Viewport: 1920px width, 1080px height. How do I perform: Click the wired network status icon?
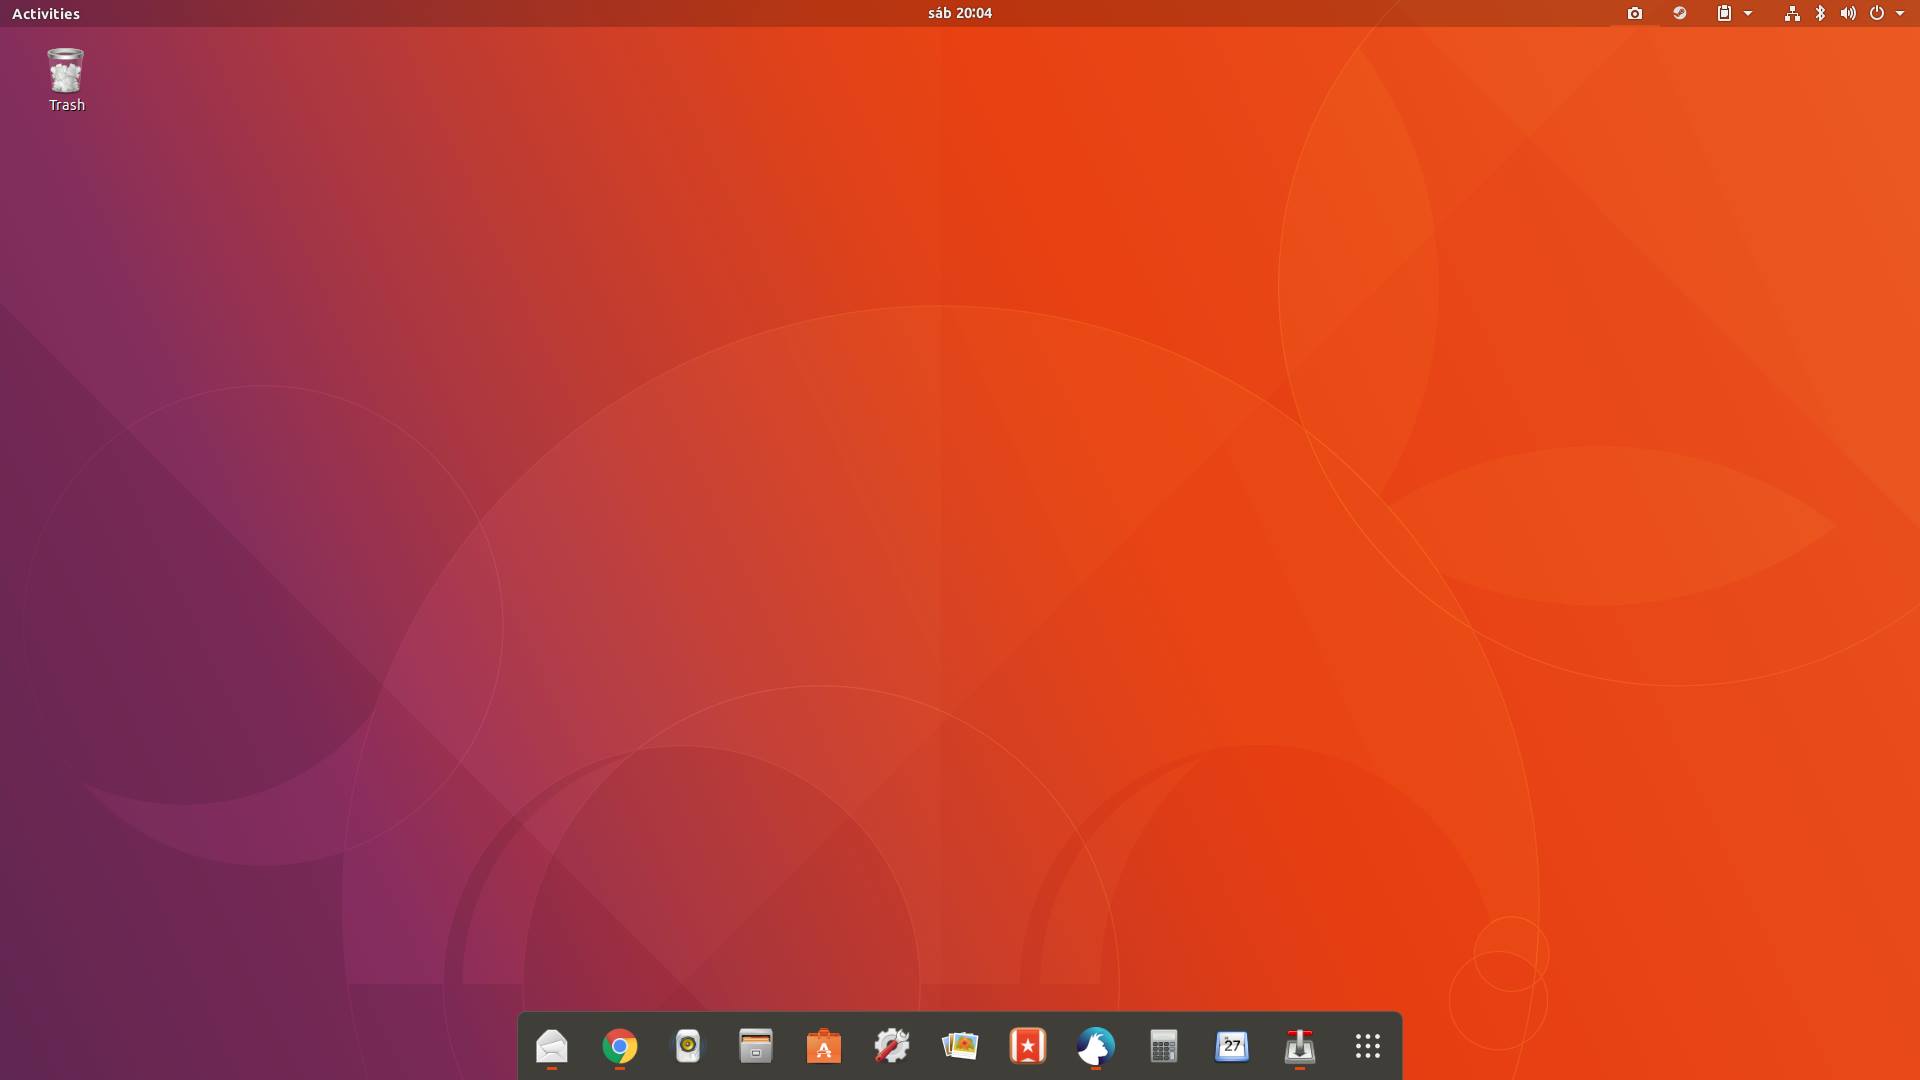coord(1792,13)
